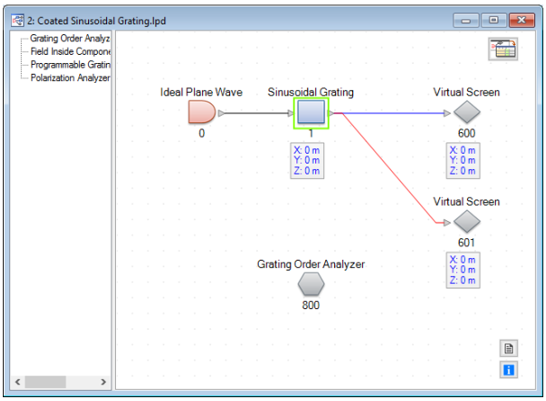Image resolution: width=546 pixels, height=401 pixels.
Task: Select Grating Order Analyzer tree item
Action: 70,38
